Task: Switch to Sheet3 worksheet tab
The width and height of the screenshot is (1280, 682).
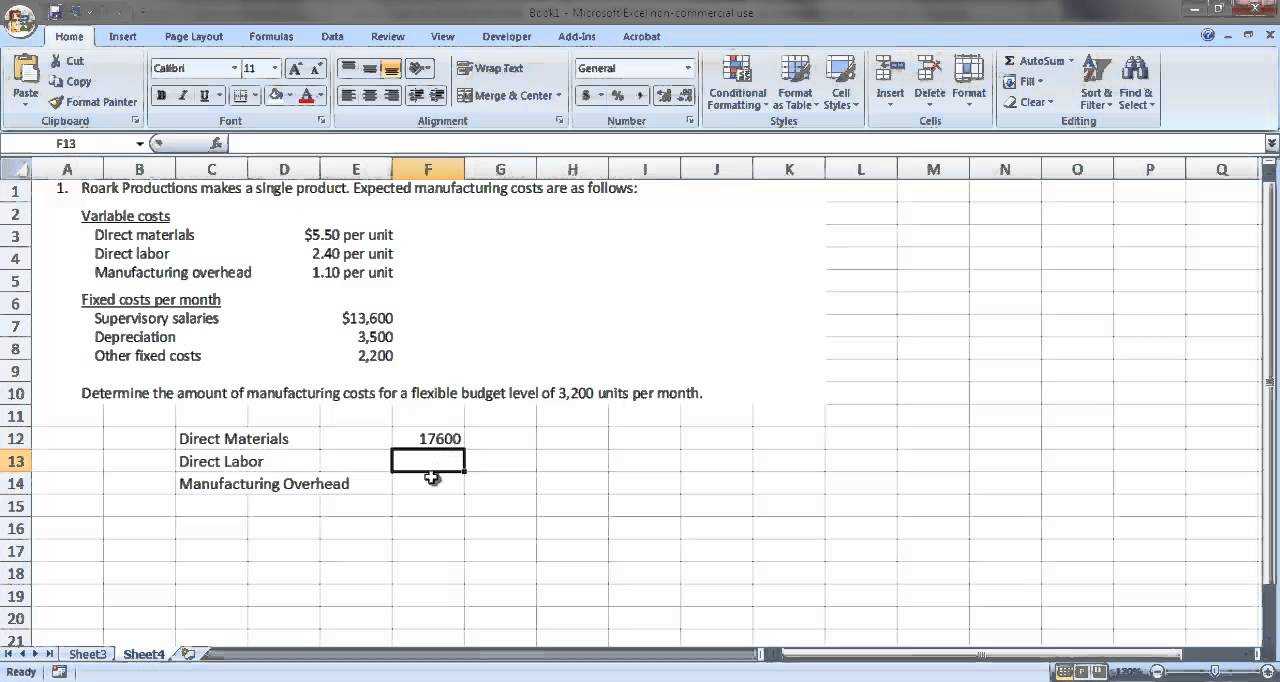Action: [x=87, y=654]
